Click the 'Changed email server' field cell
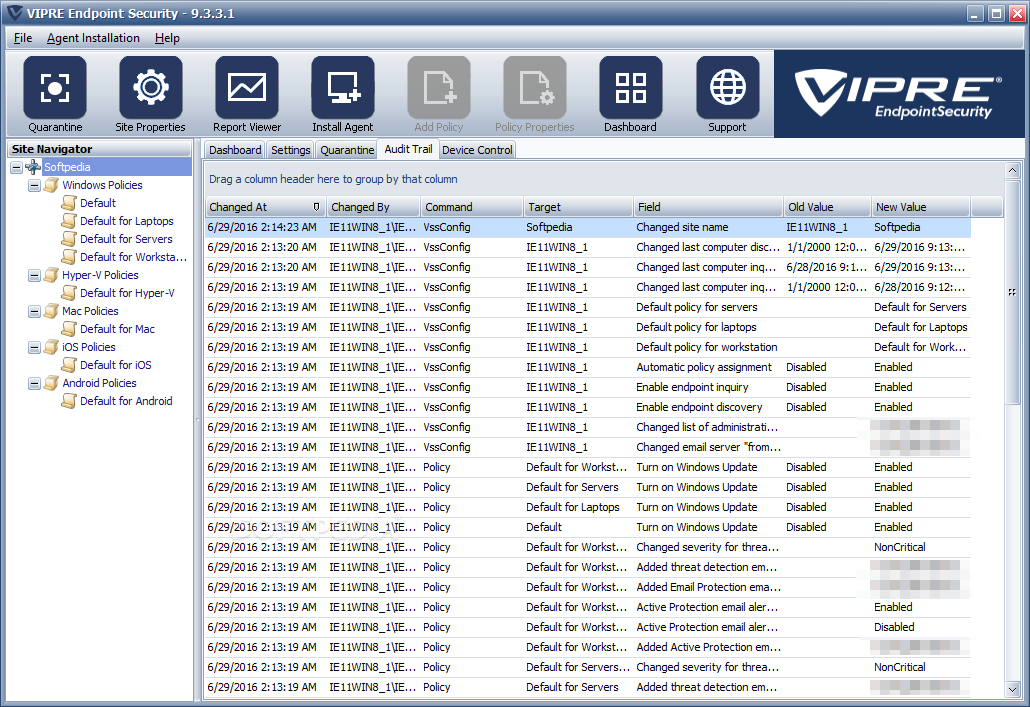Viewport: 1030px width, 707px height. (708, 447)
